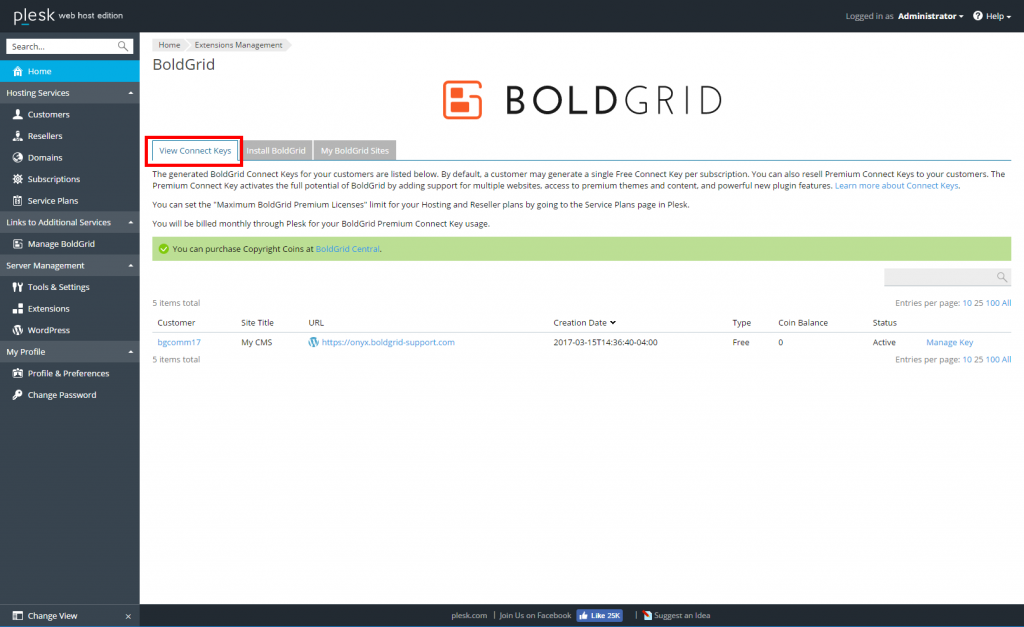Image resolution: width=1024 pixels, height=627 pixels.
Task: Set bottom entries per page to 25
Action: (978, 359)
